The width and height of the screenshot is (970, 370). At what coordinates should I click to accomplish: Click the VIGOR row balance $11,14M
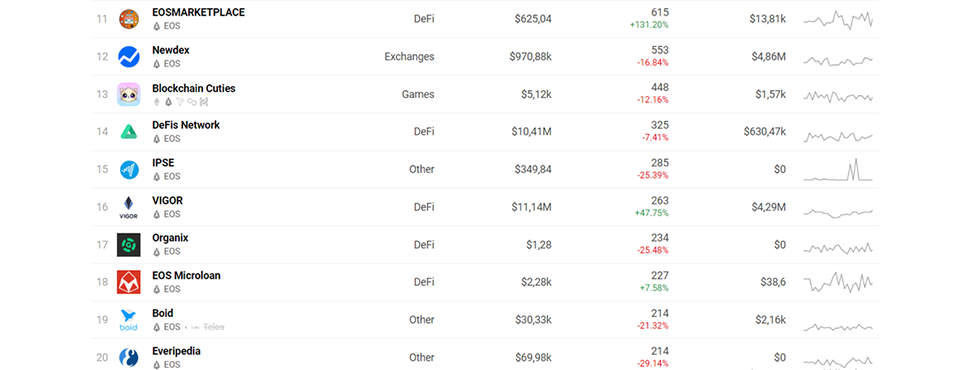(531, 207)
